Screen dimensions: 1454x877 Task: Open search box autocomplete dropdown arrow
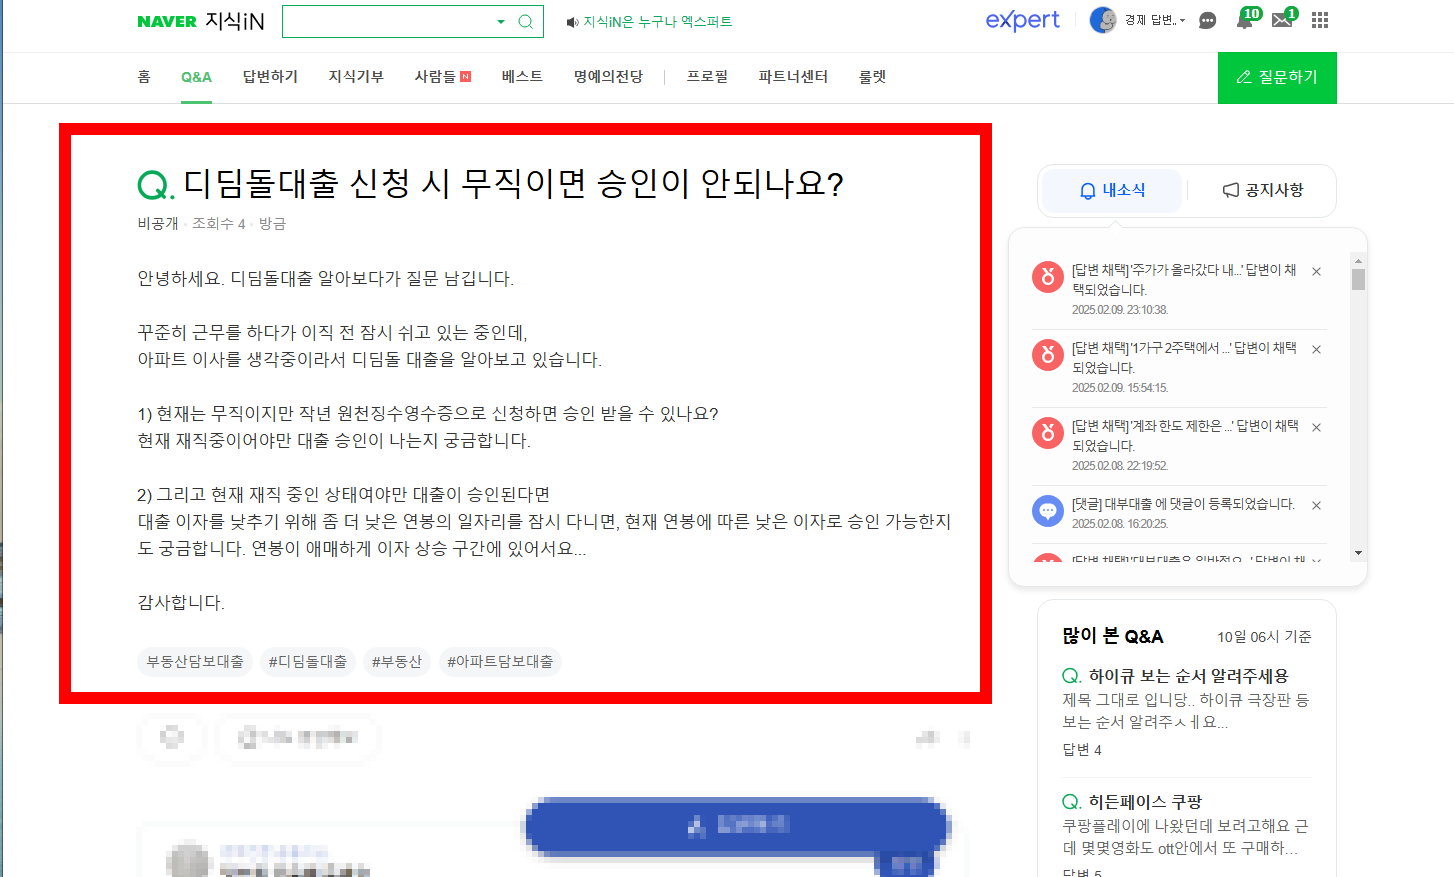(x=501, y=22)
